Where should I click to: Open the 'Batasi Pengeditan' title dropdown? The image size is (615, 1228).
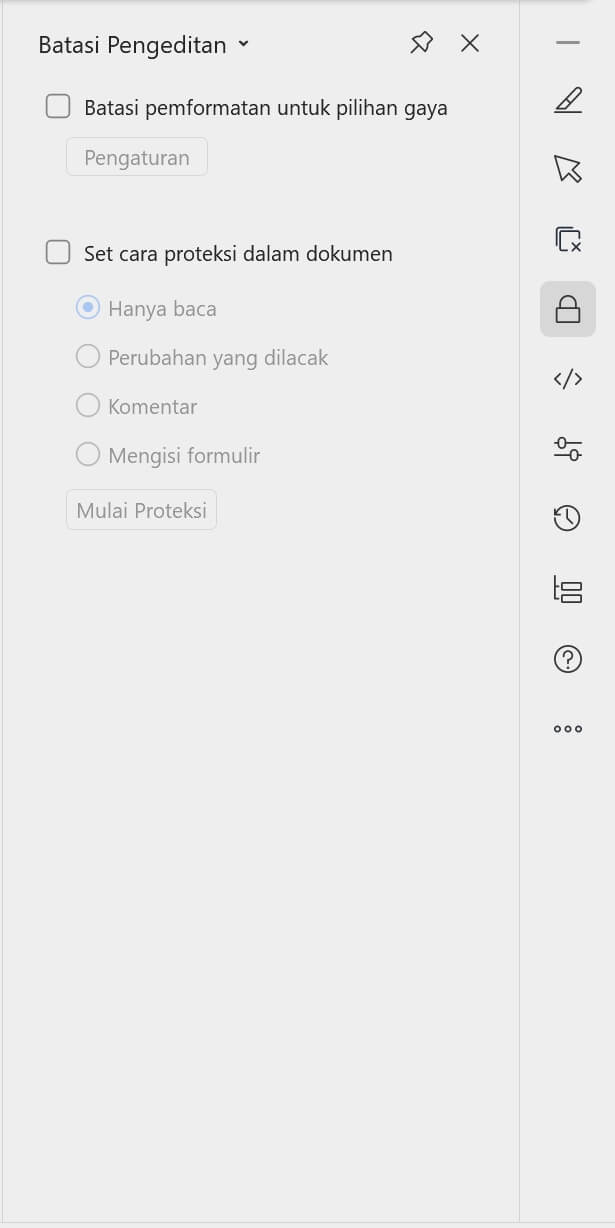pyautogui.click(x=242, y=45)
